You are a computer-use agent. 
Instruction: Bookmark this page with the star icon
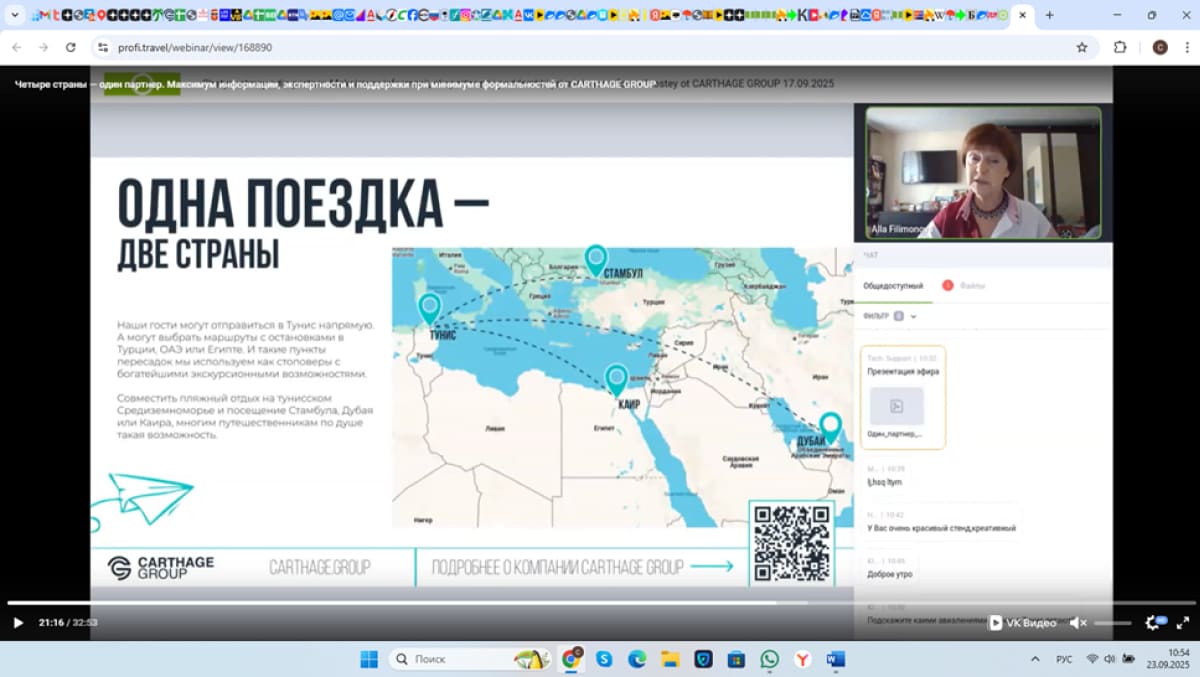[x=1082, y=47]
